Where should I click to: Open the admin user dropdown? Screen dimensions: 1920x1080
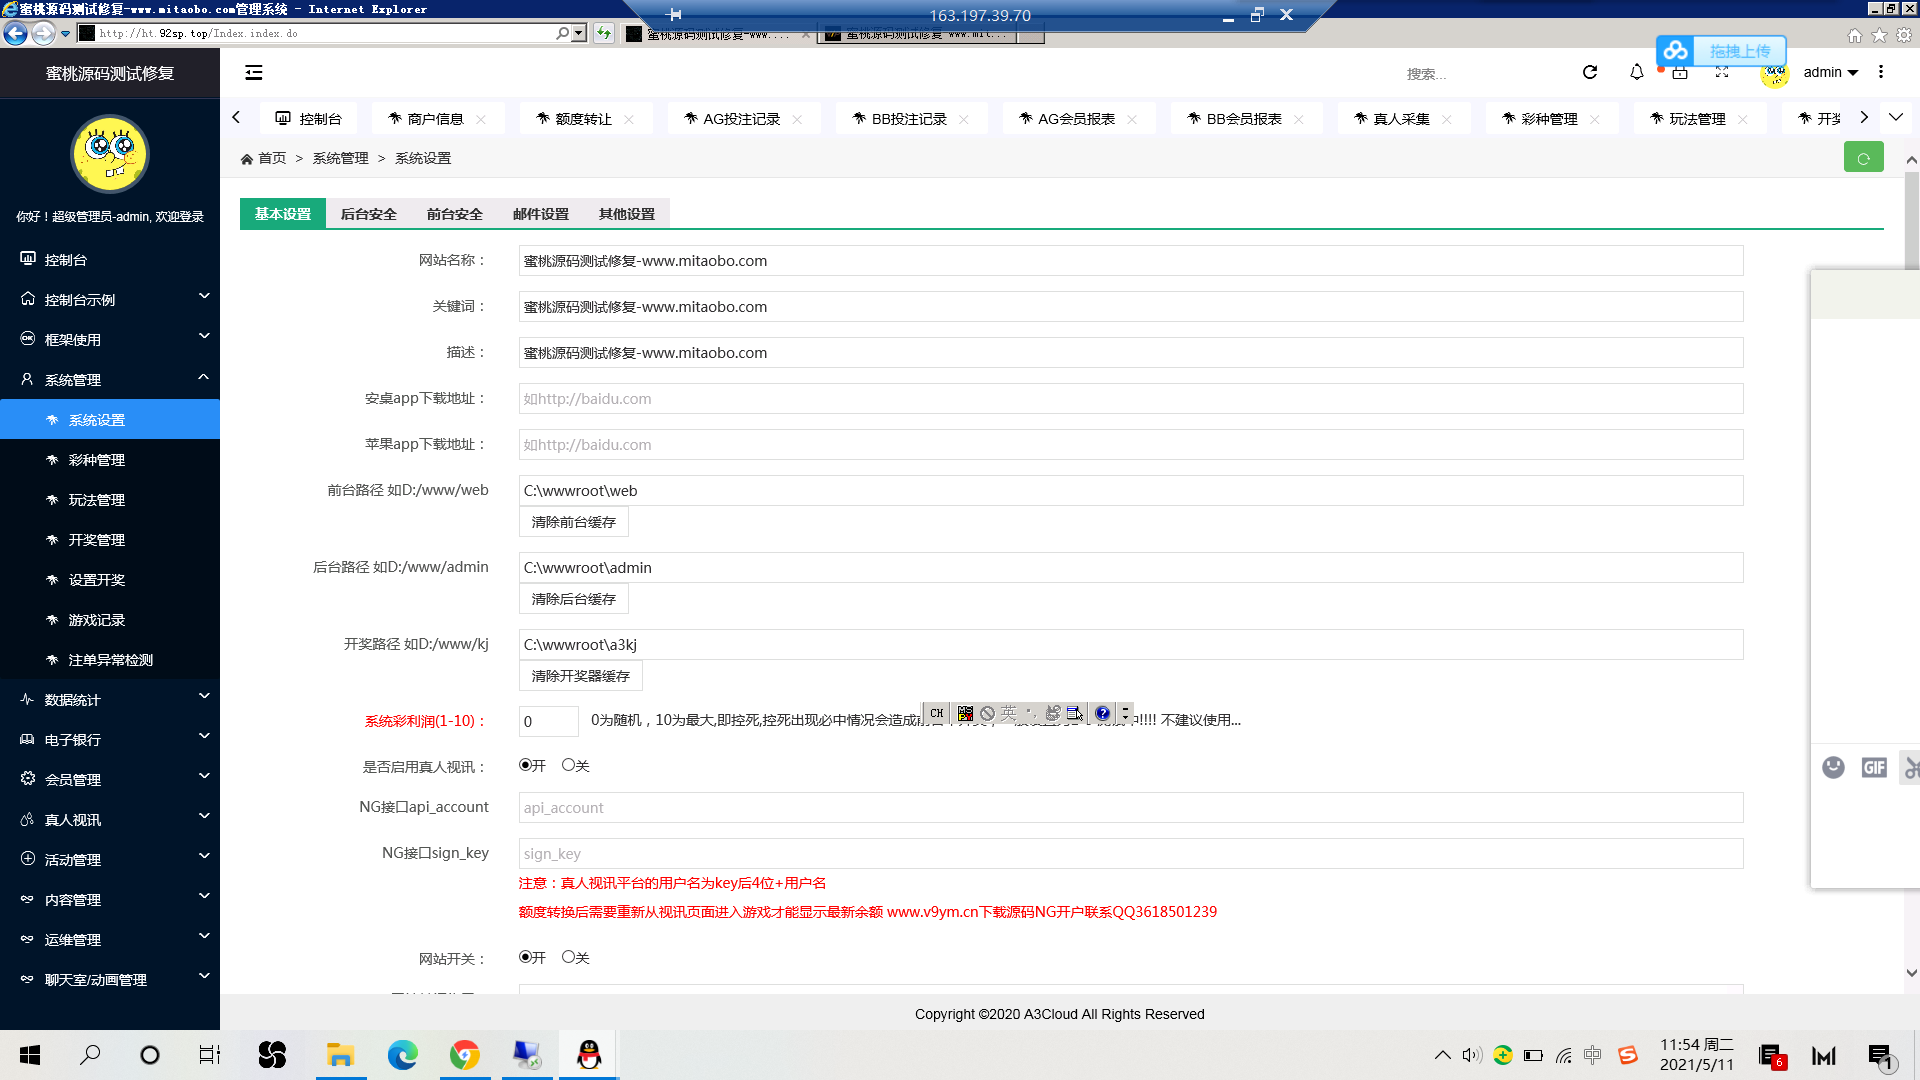point(1830,72)
